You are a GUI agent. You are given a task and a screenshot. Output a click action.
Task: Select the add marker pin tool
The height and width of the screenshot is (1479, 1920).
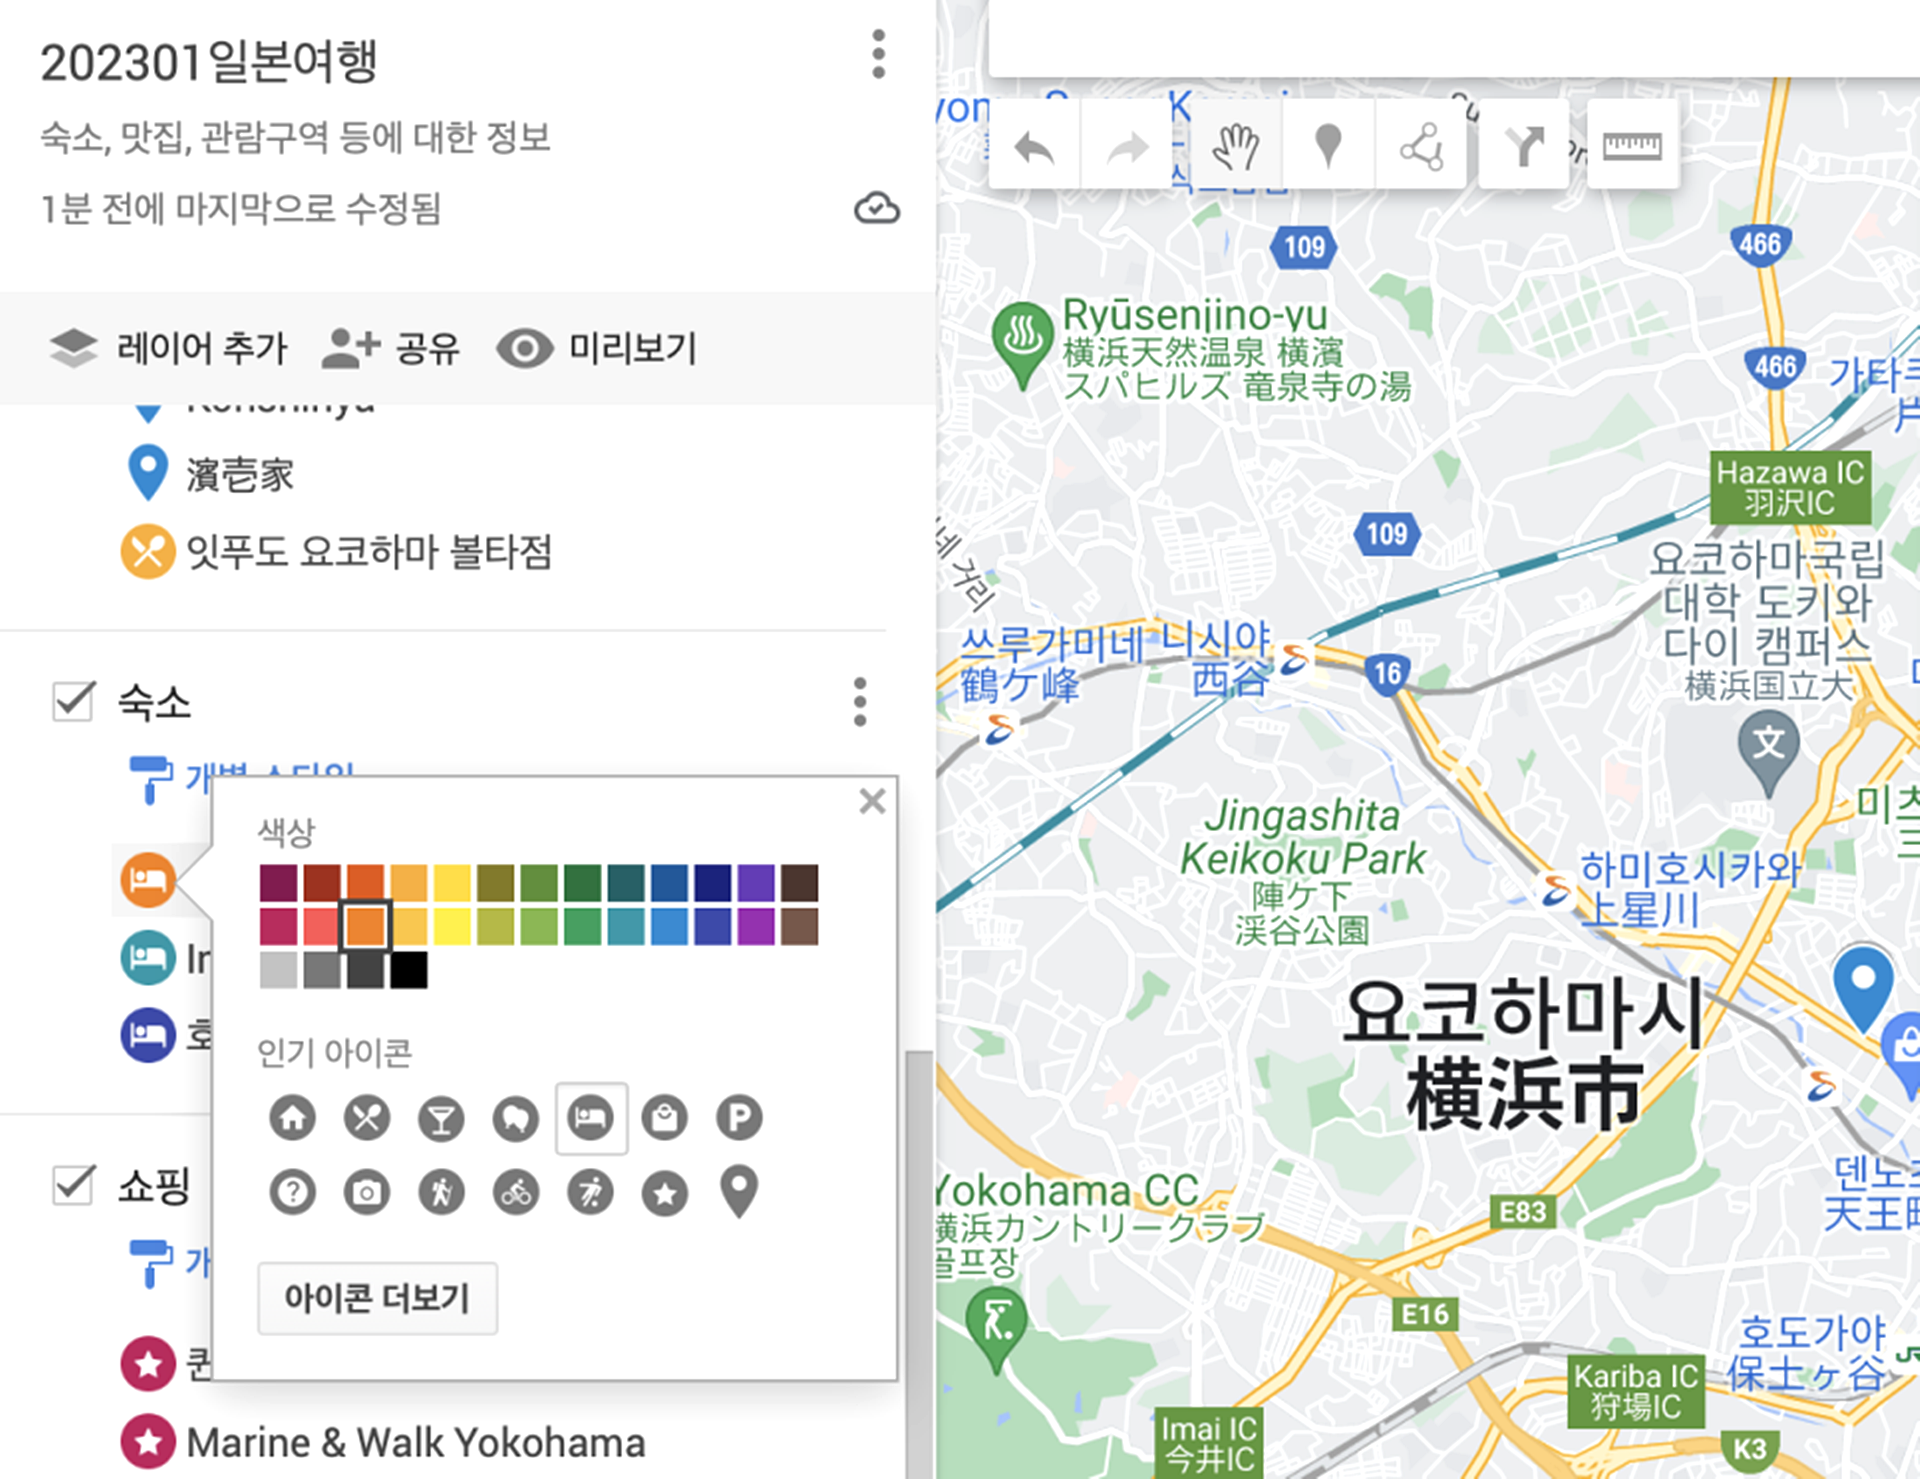[1327, 147]
